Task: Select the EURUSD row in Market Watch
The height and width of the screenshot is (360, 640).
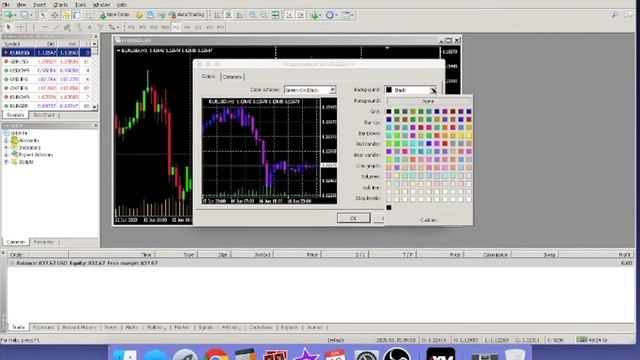Action: tap(47, 53)
